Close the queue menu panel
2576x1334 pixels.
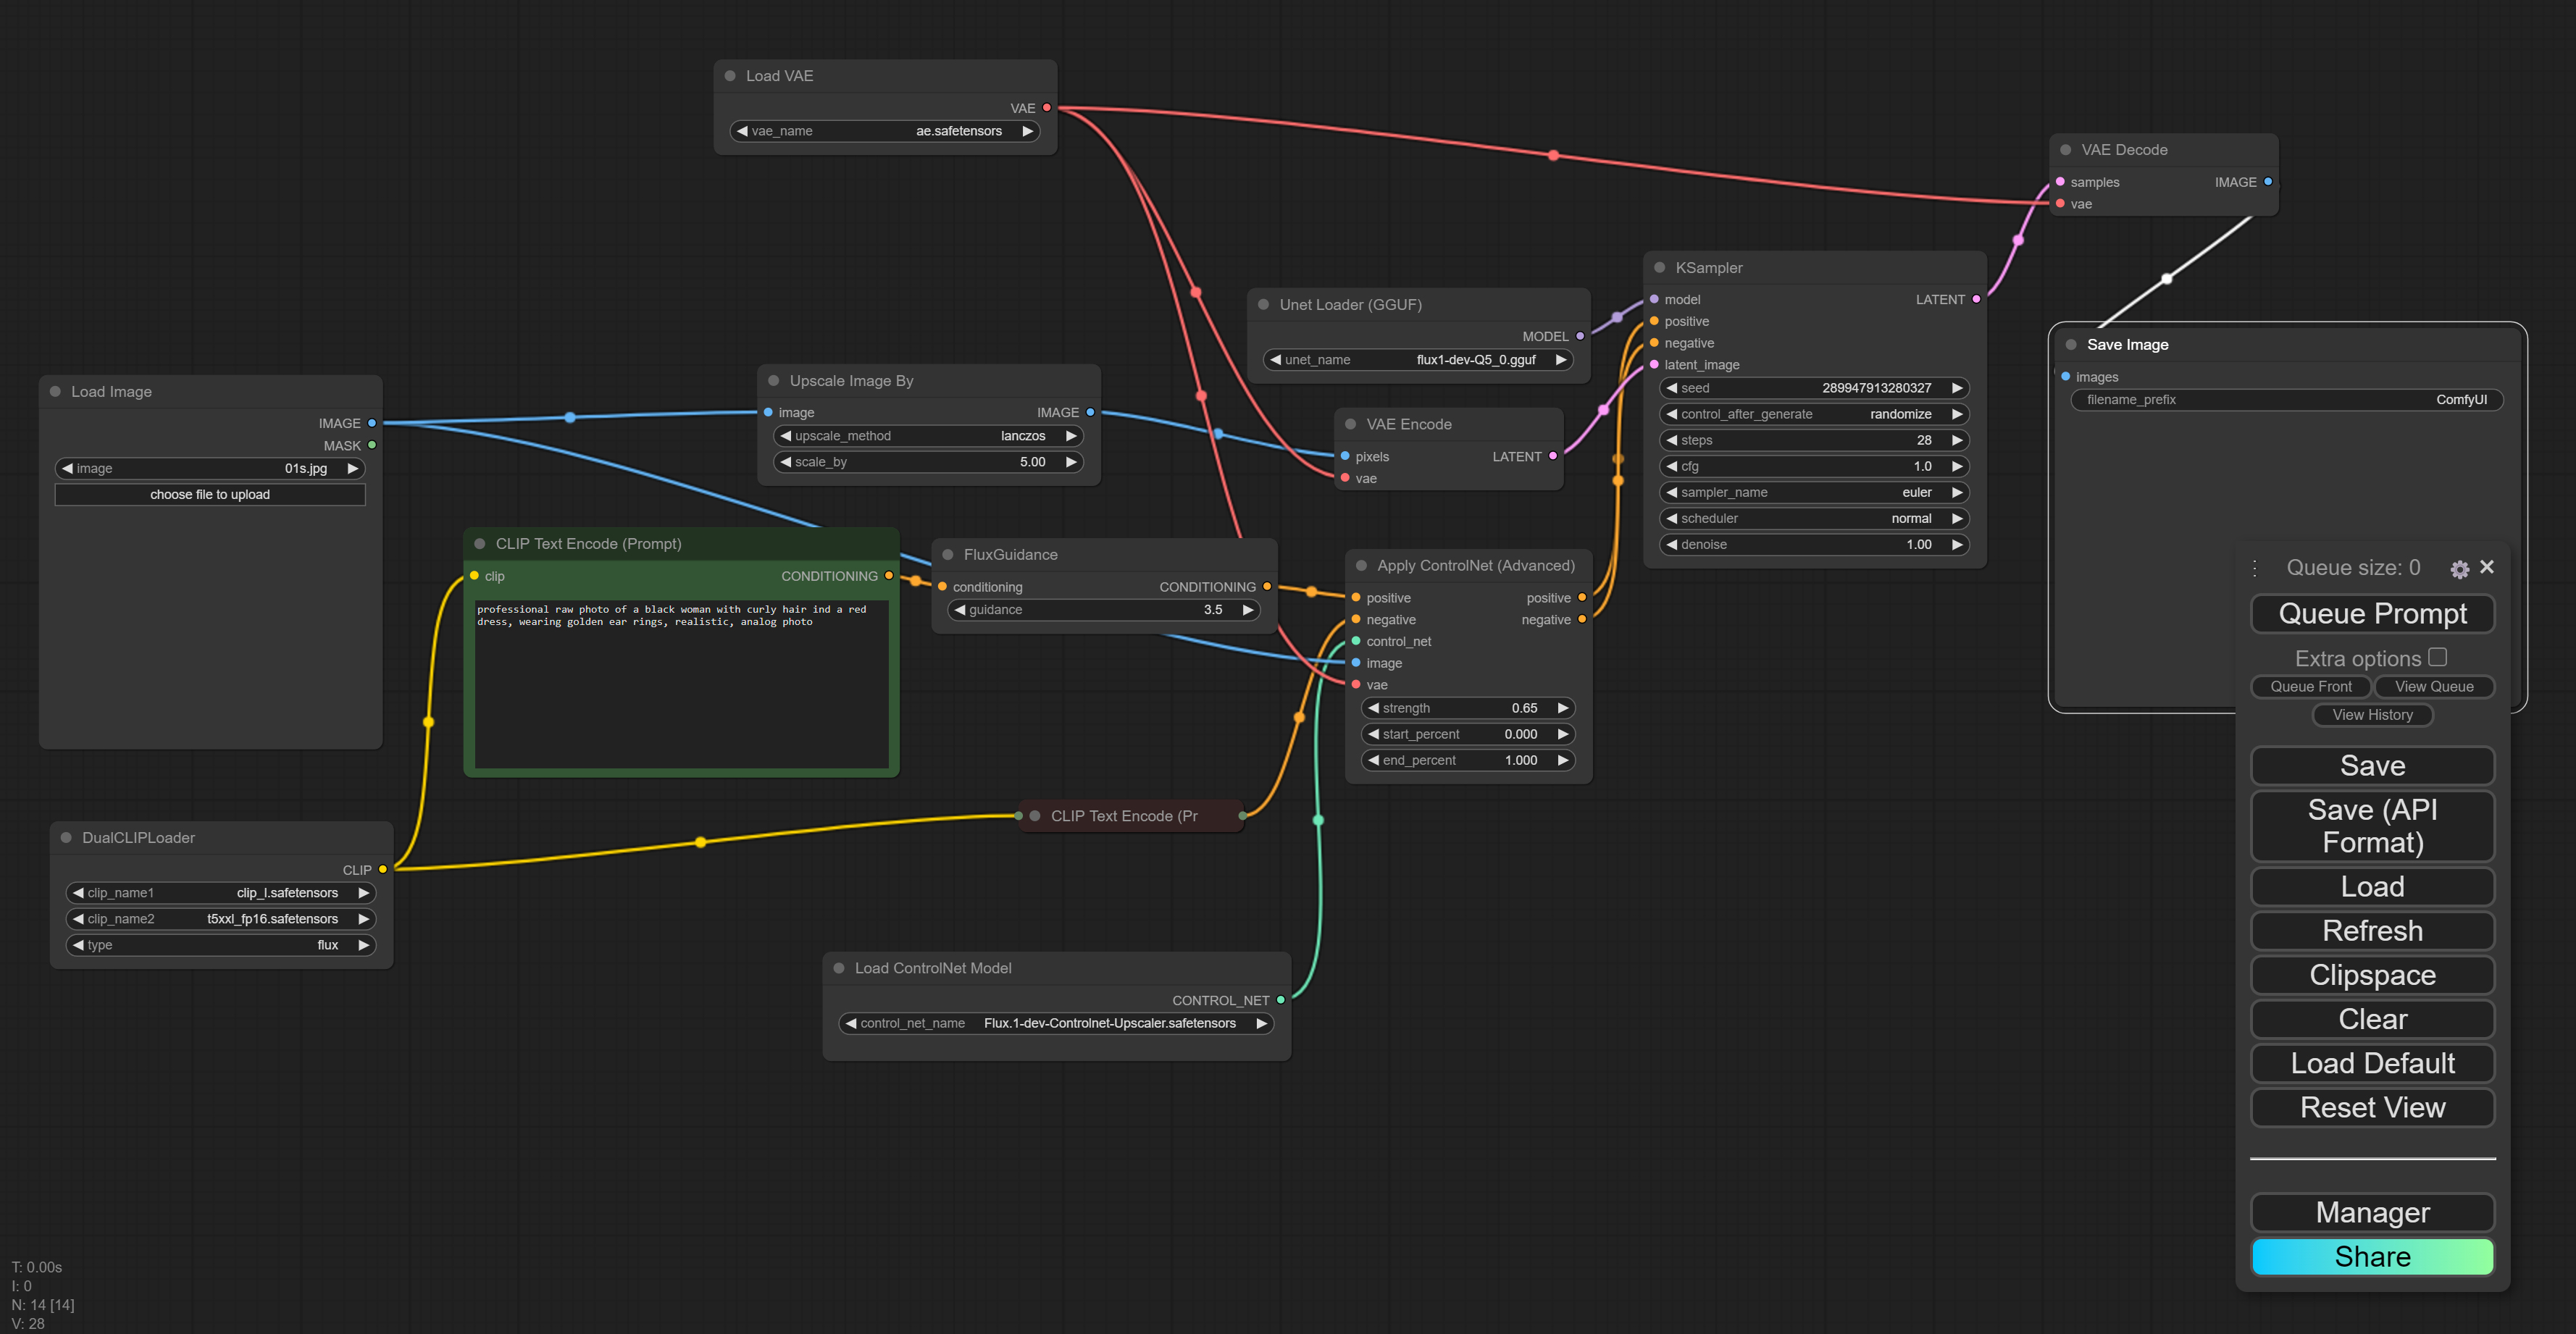coord(2487,567)
